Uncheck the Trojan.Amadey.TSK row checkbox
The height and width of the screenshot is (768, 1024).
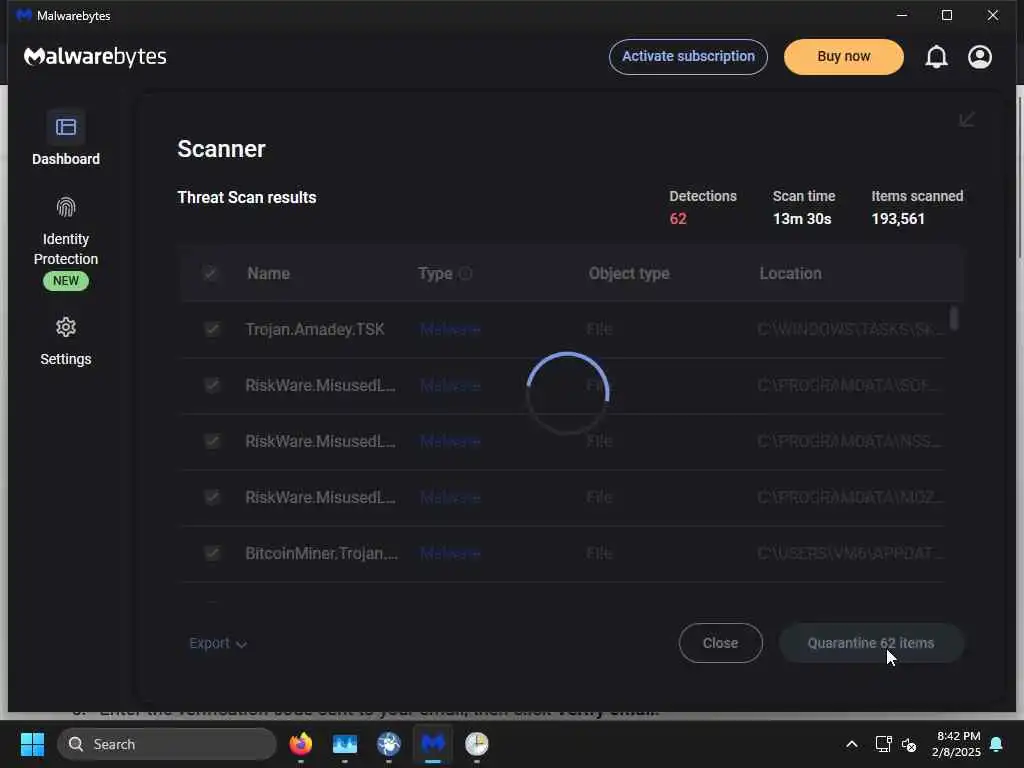click(x=212, y=328)
